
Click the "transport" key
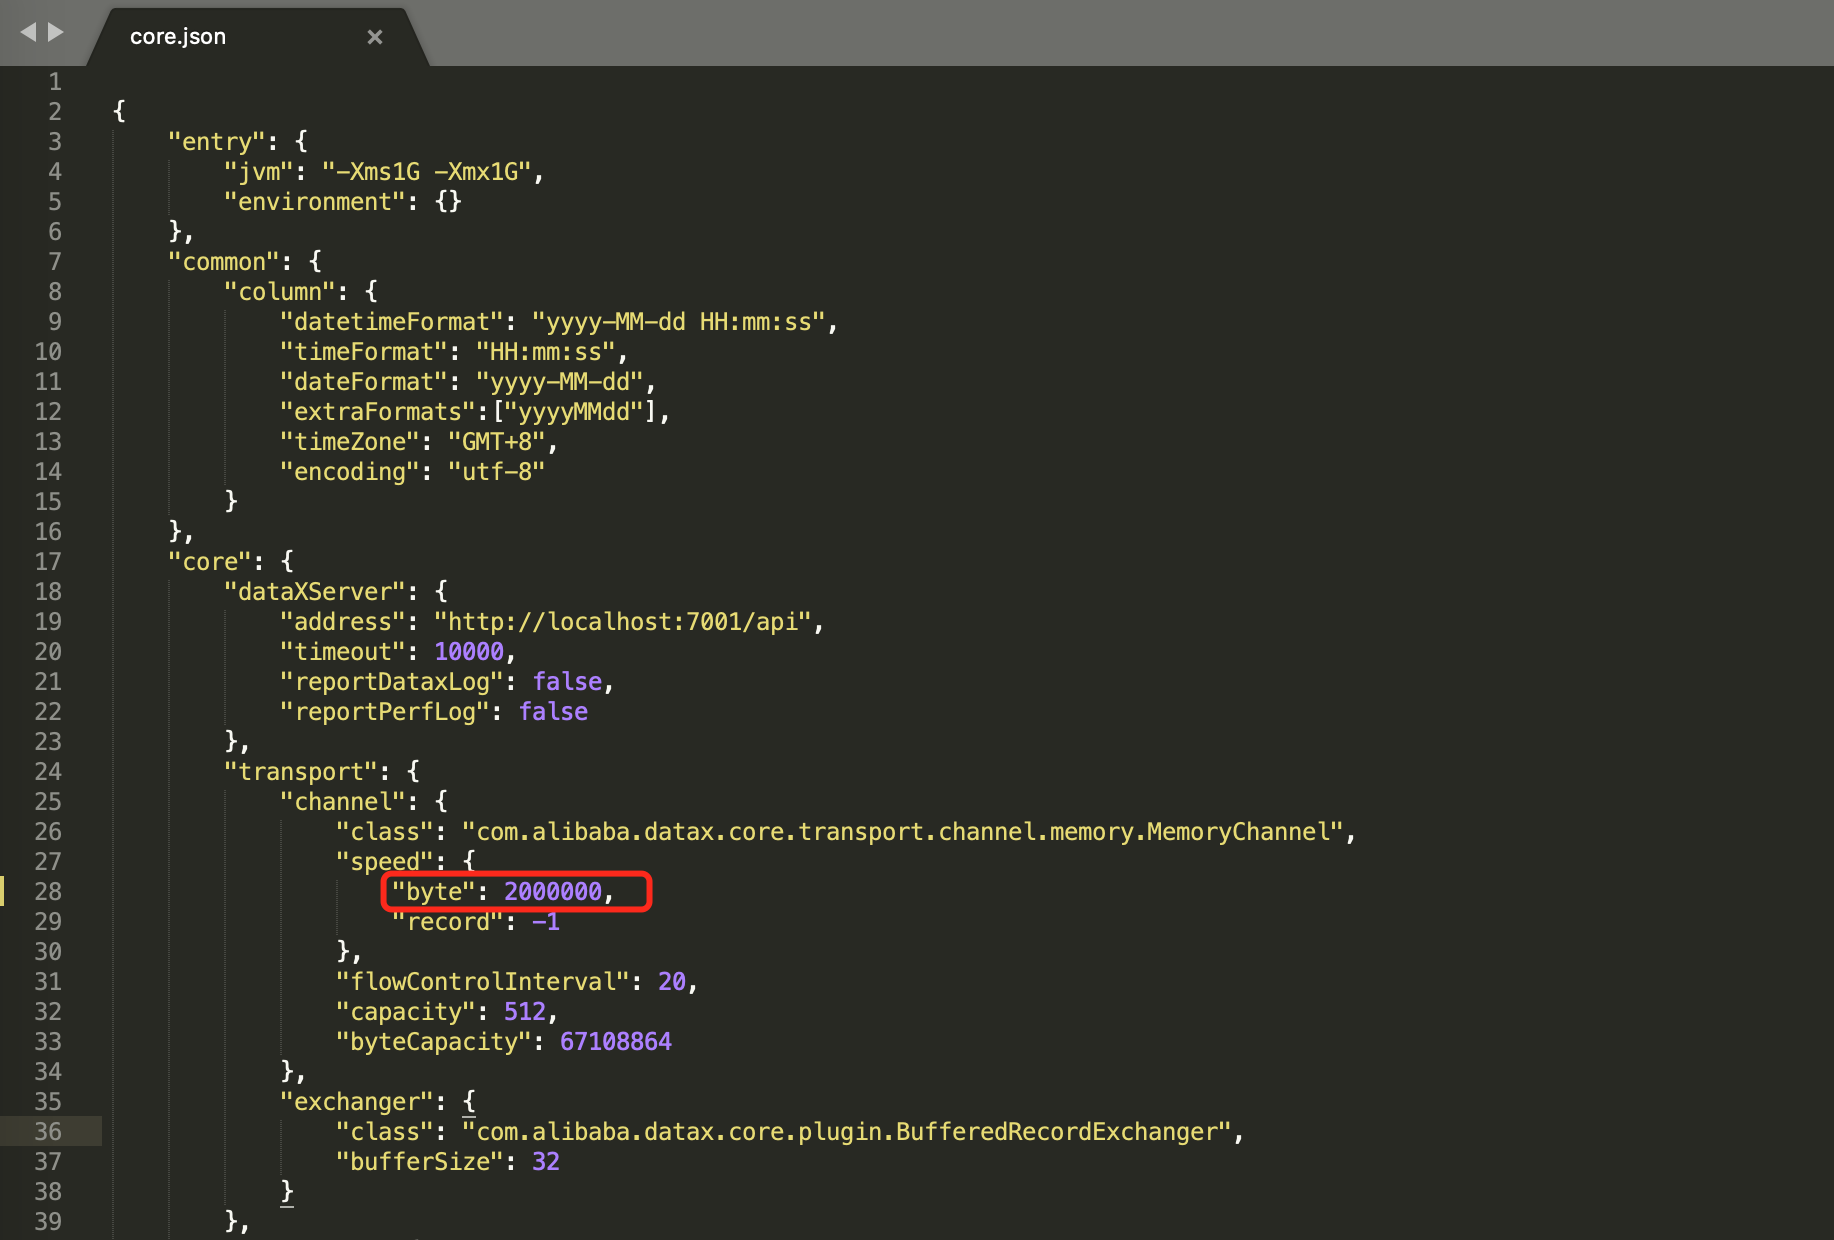point(300,772)
